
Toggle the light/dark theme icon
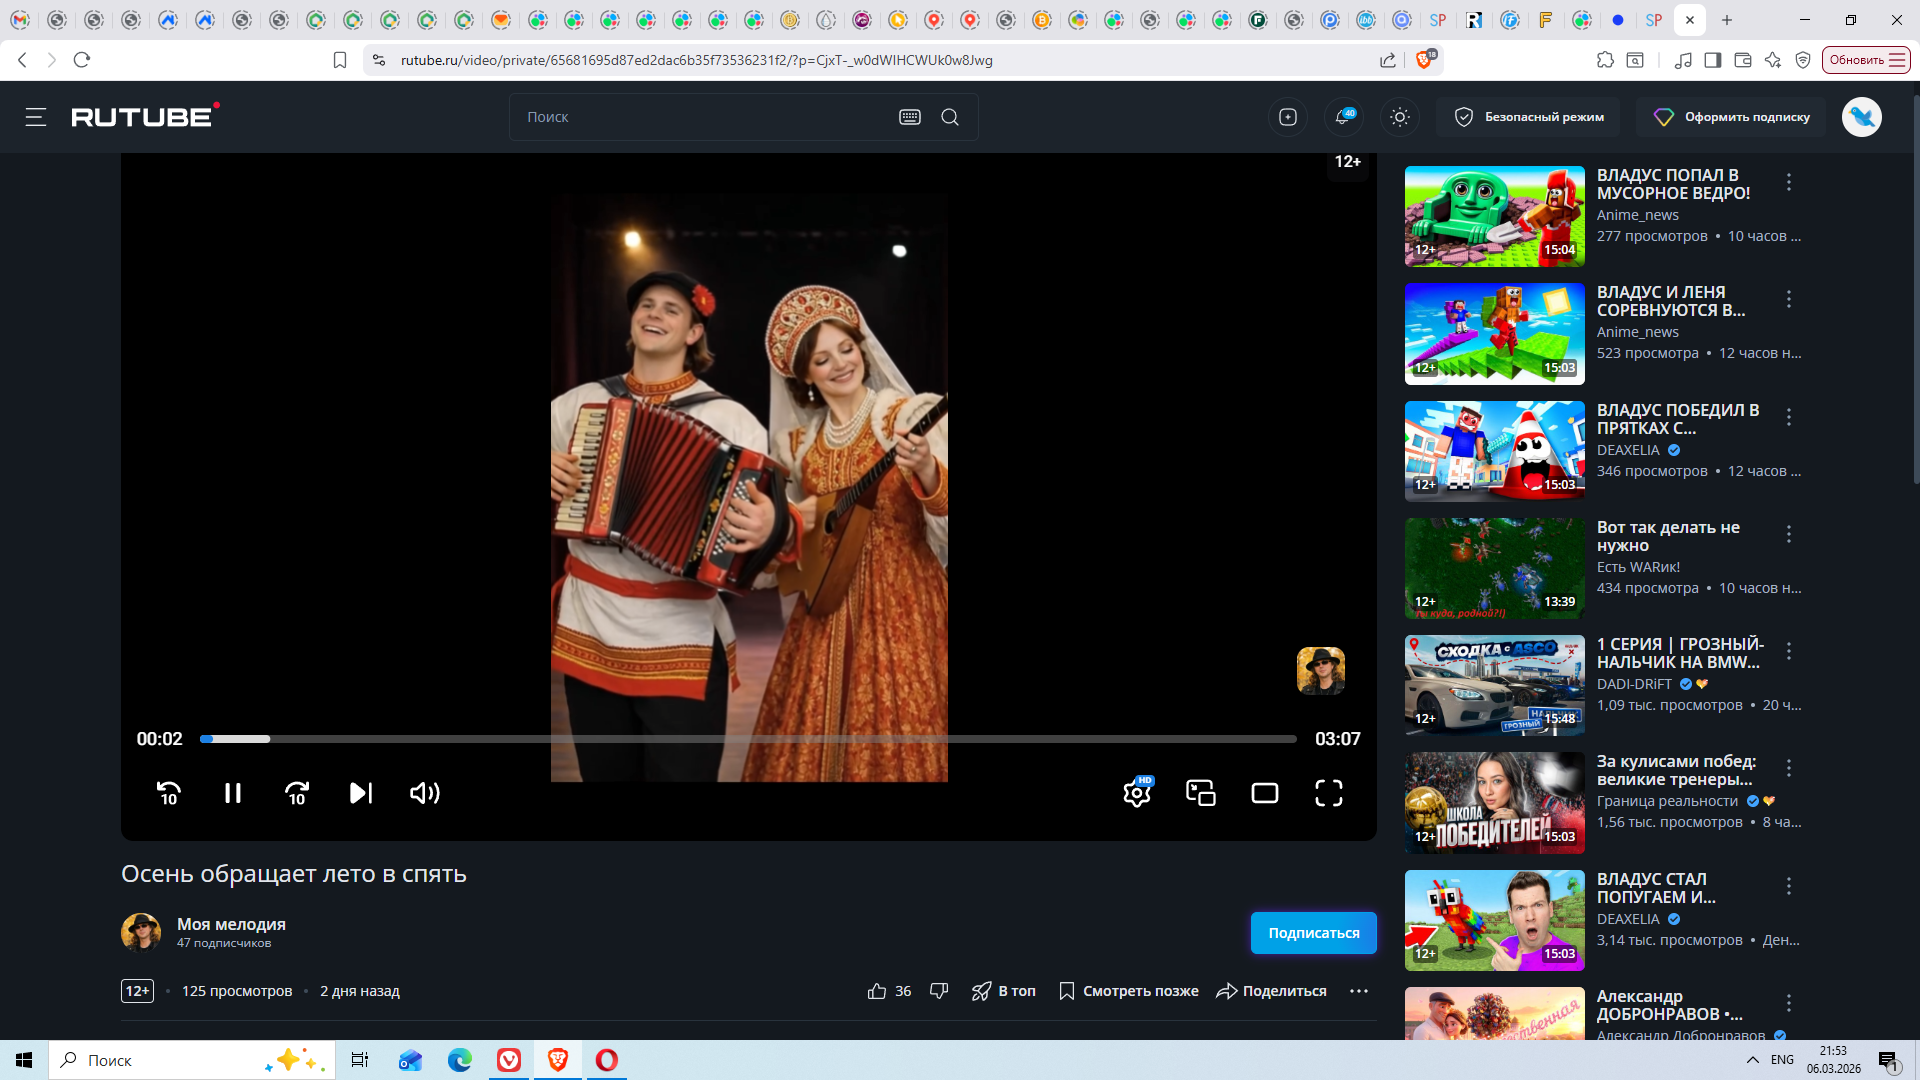click(x=1400, y=117)
